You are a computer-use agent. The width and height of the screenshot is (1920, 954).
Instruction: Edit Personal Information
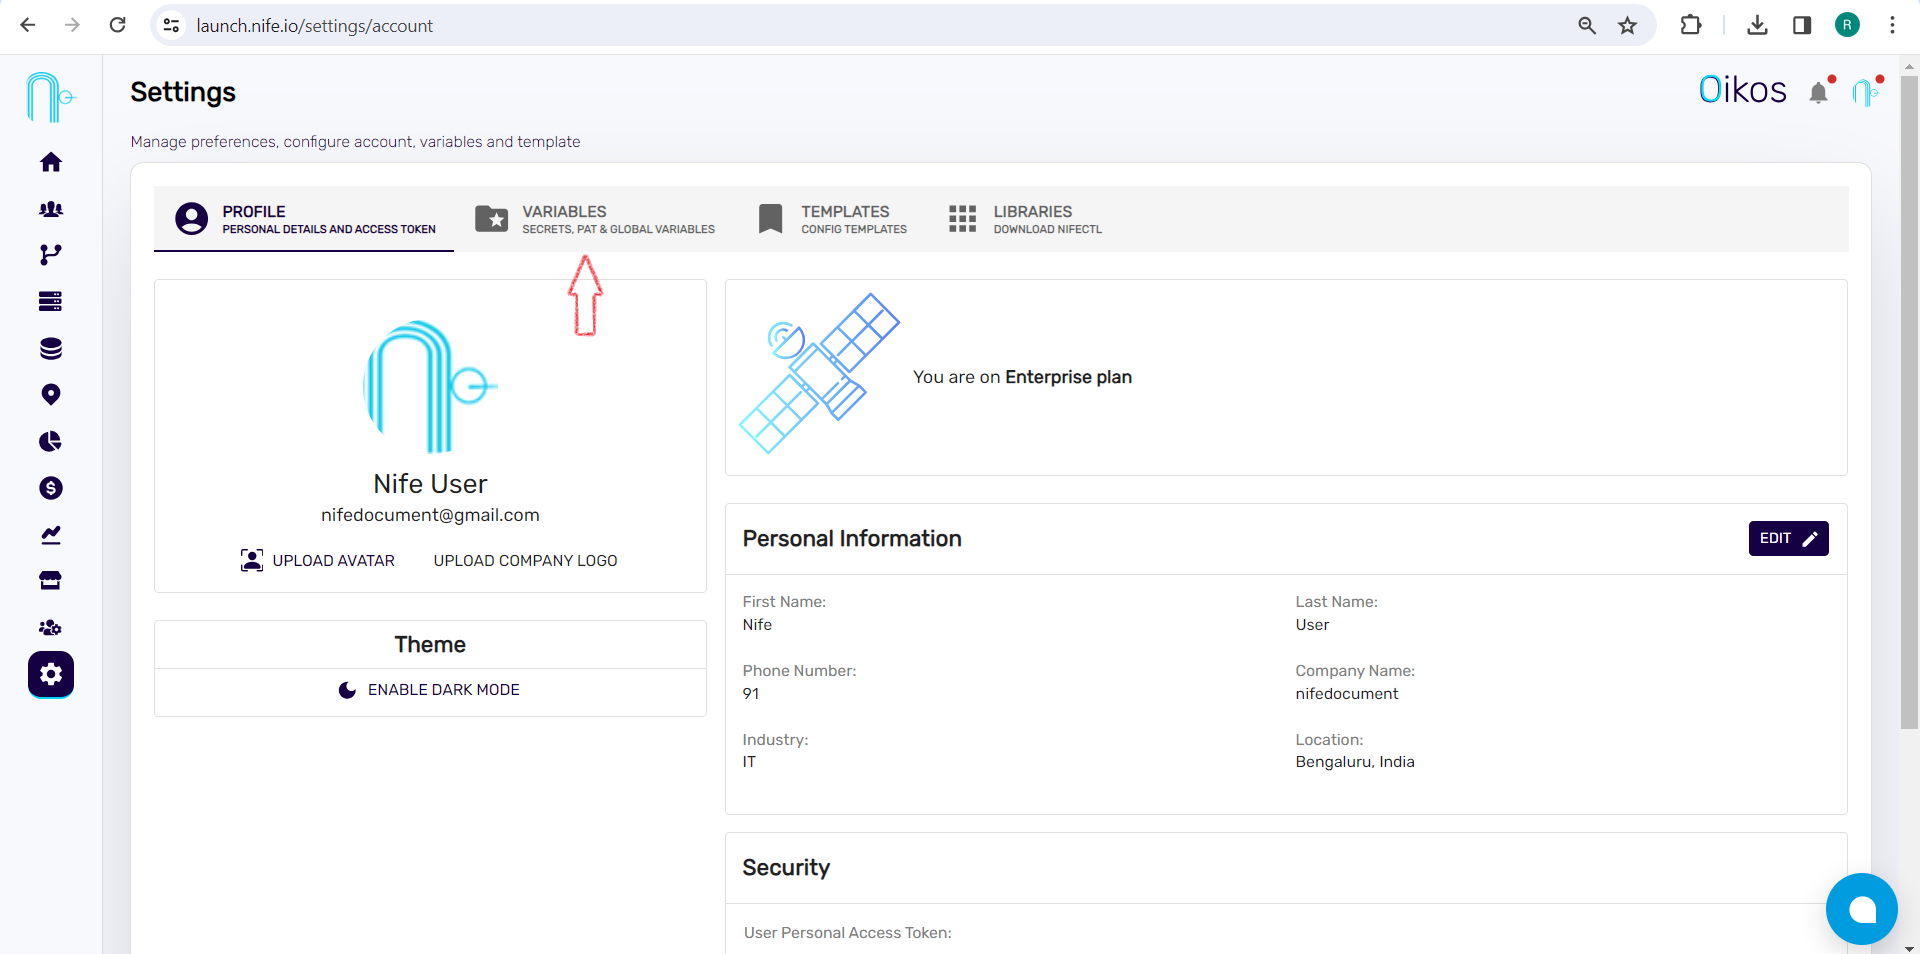[1787, 538]
